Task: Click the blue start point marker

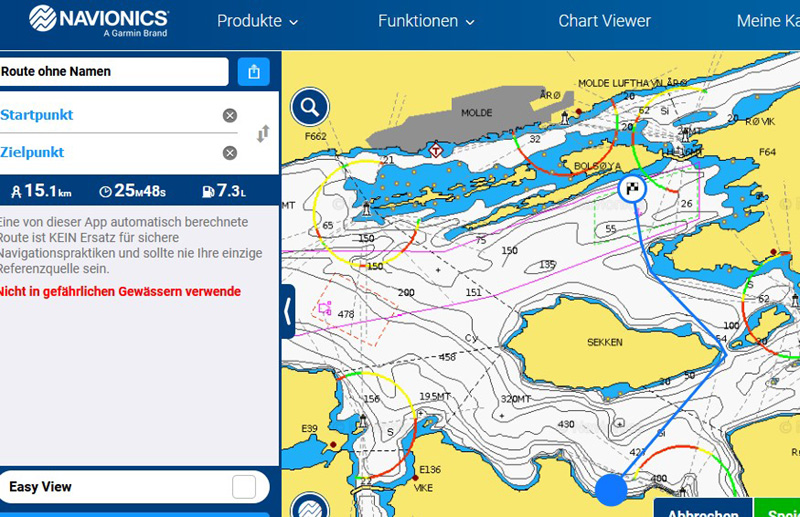Action: [611, 489]
